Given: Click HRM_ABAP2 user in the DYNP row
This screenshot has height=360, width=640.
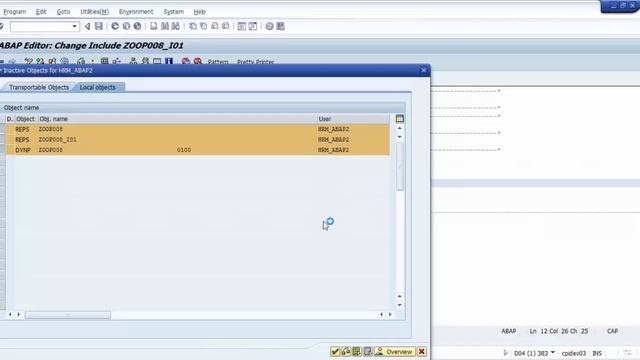Looking at the screenshot, I should [333, 150].
